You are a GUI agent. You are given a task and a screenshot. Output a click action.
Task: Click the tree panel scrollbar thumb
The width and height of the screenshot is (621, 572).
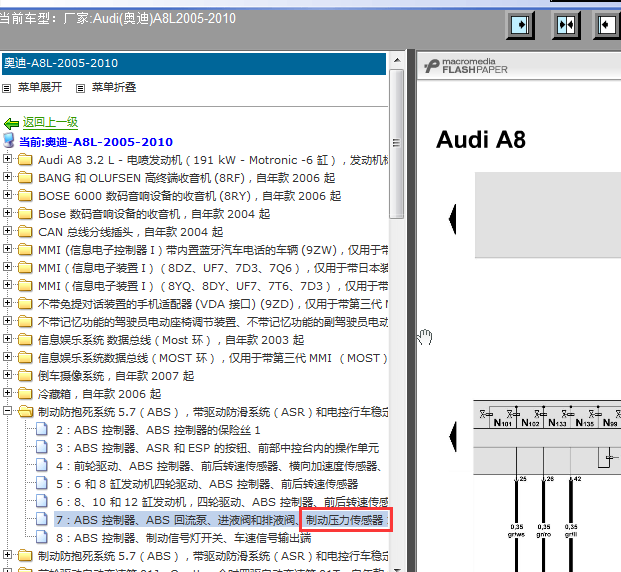(x=396, y=144)
